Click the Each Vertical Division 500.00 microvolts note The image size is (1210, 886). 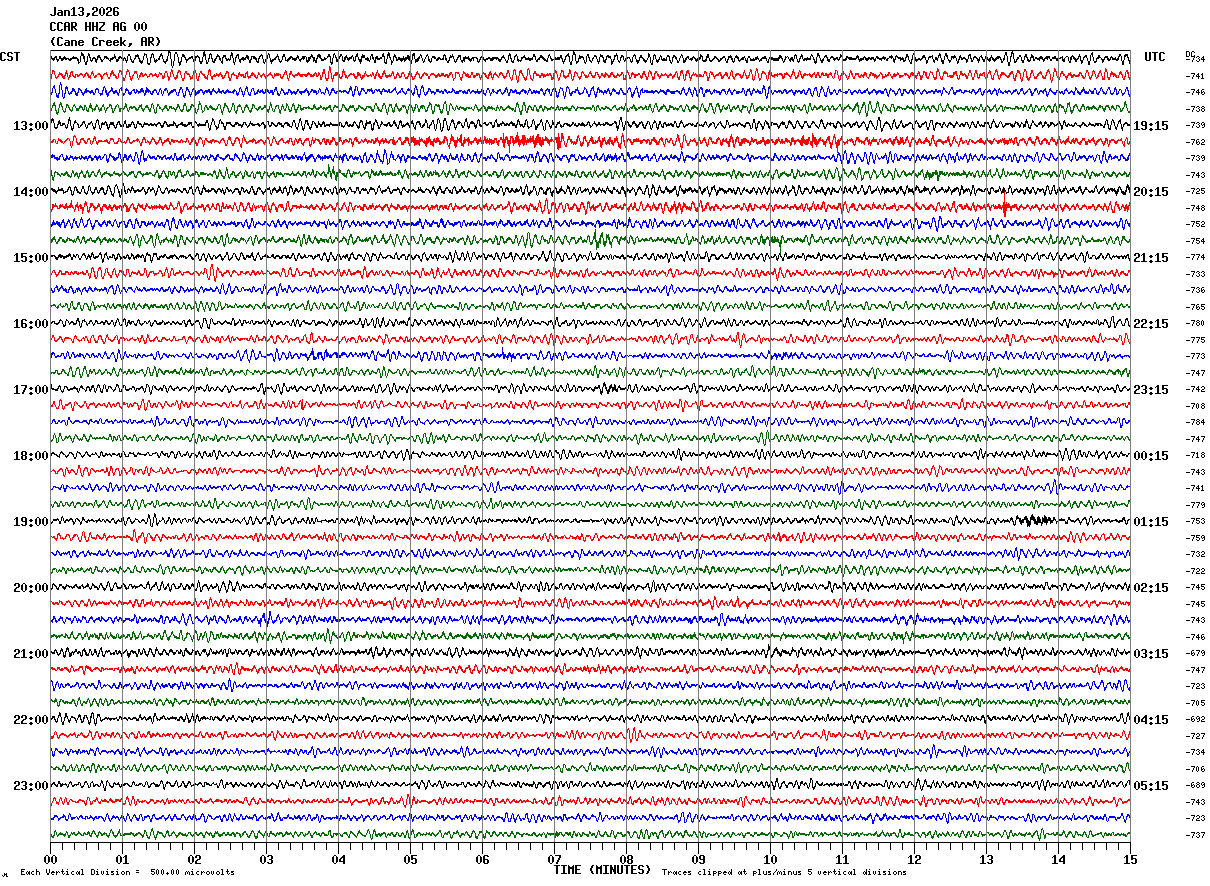pos(127,873)
